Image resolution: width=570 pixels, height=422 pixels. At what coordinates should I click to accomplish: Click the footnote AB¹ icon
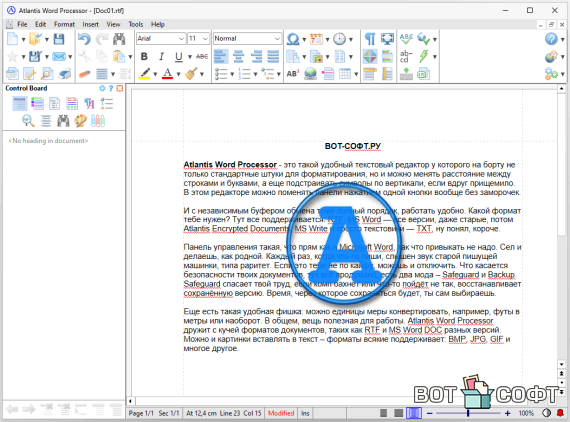pos(293,74)
